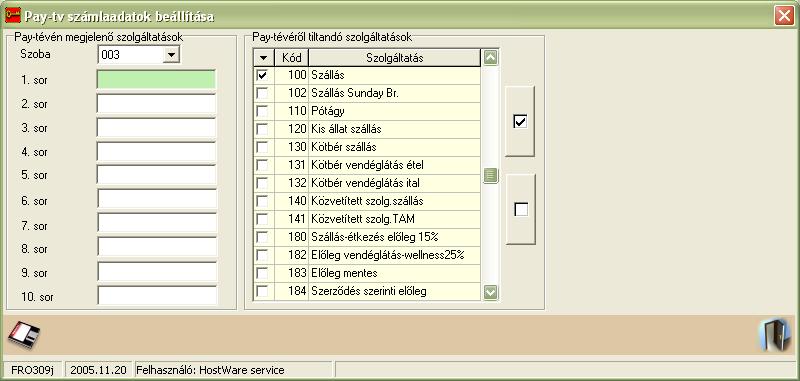The image size is (800, 381).
Task: Click the save floppy disk icon
Action: (24, 335)
